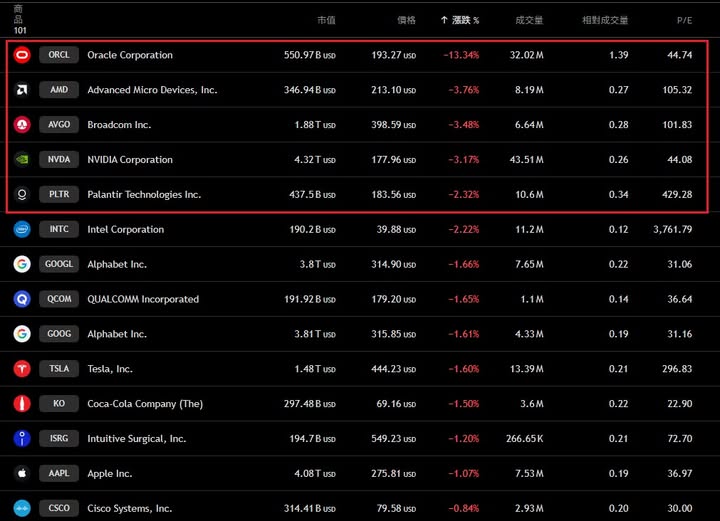720x521 pixels.
Task: Click the 成交量 column header
Action: [529, 20]
